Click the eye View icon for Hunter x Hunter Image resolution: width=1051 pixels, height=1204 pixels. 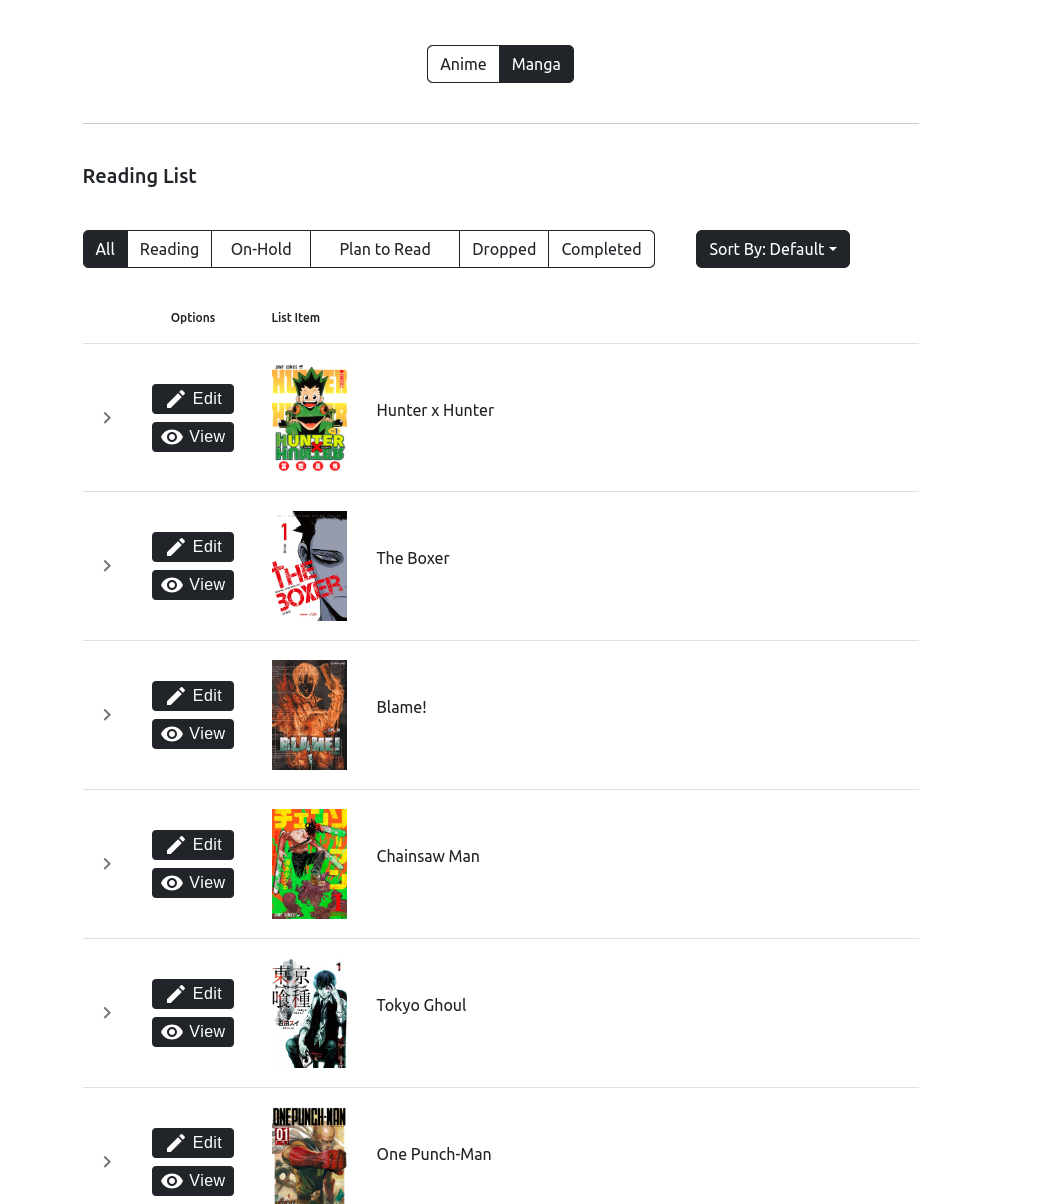point(172,437)
